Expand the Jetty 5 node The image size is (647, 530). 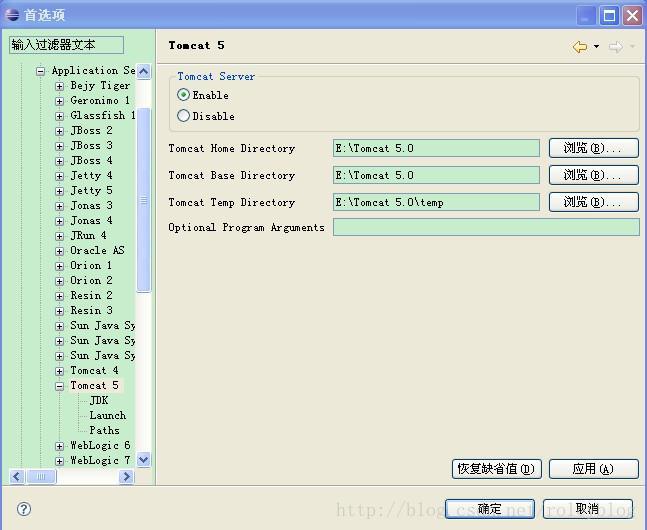click(59, 191)
